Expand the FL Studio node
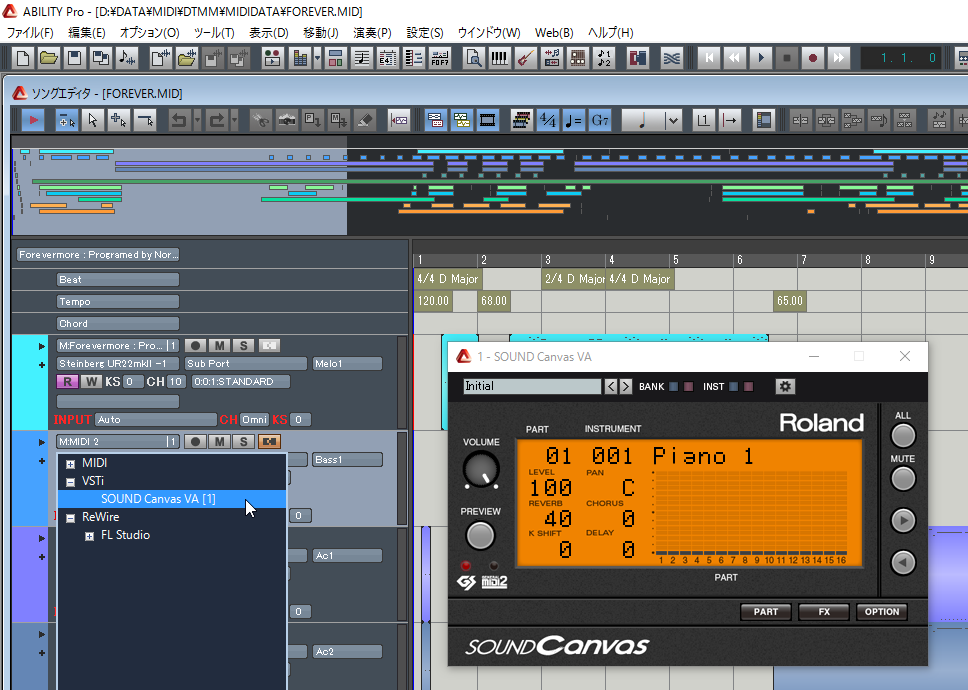968x690 pixels. coord(89,536)
